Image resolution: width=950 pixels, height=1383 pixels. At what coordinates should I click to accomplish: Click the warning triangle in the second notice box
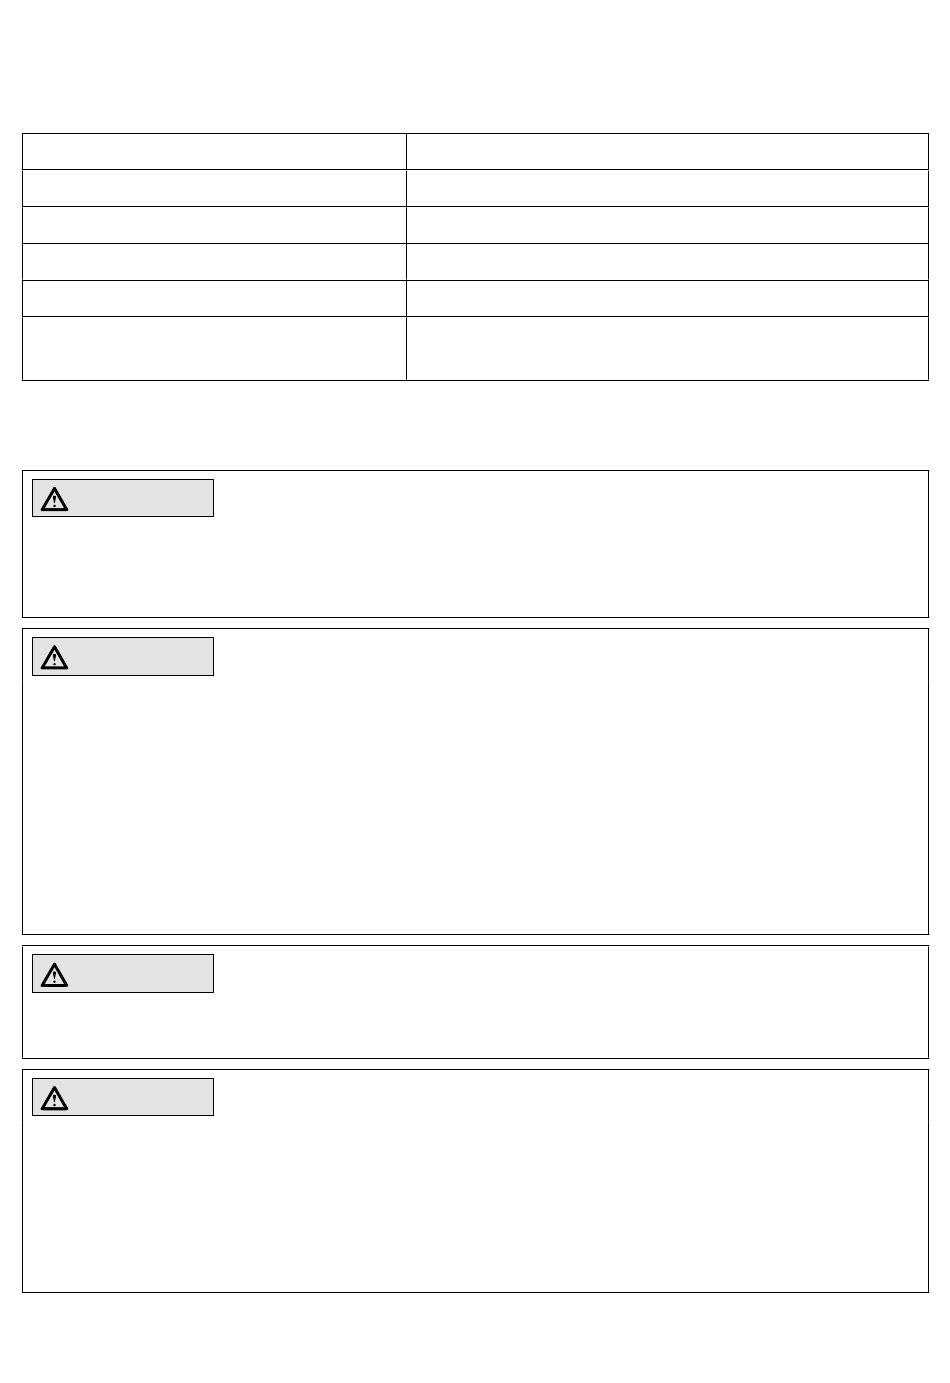click(x=54, y=657)
